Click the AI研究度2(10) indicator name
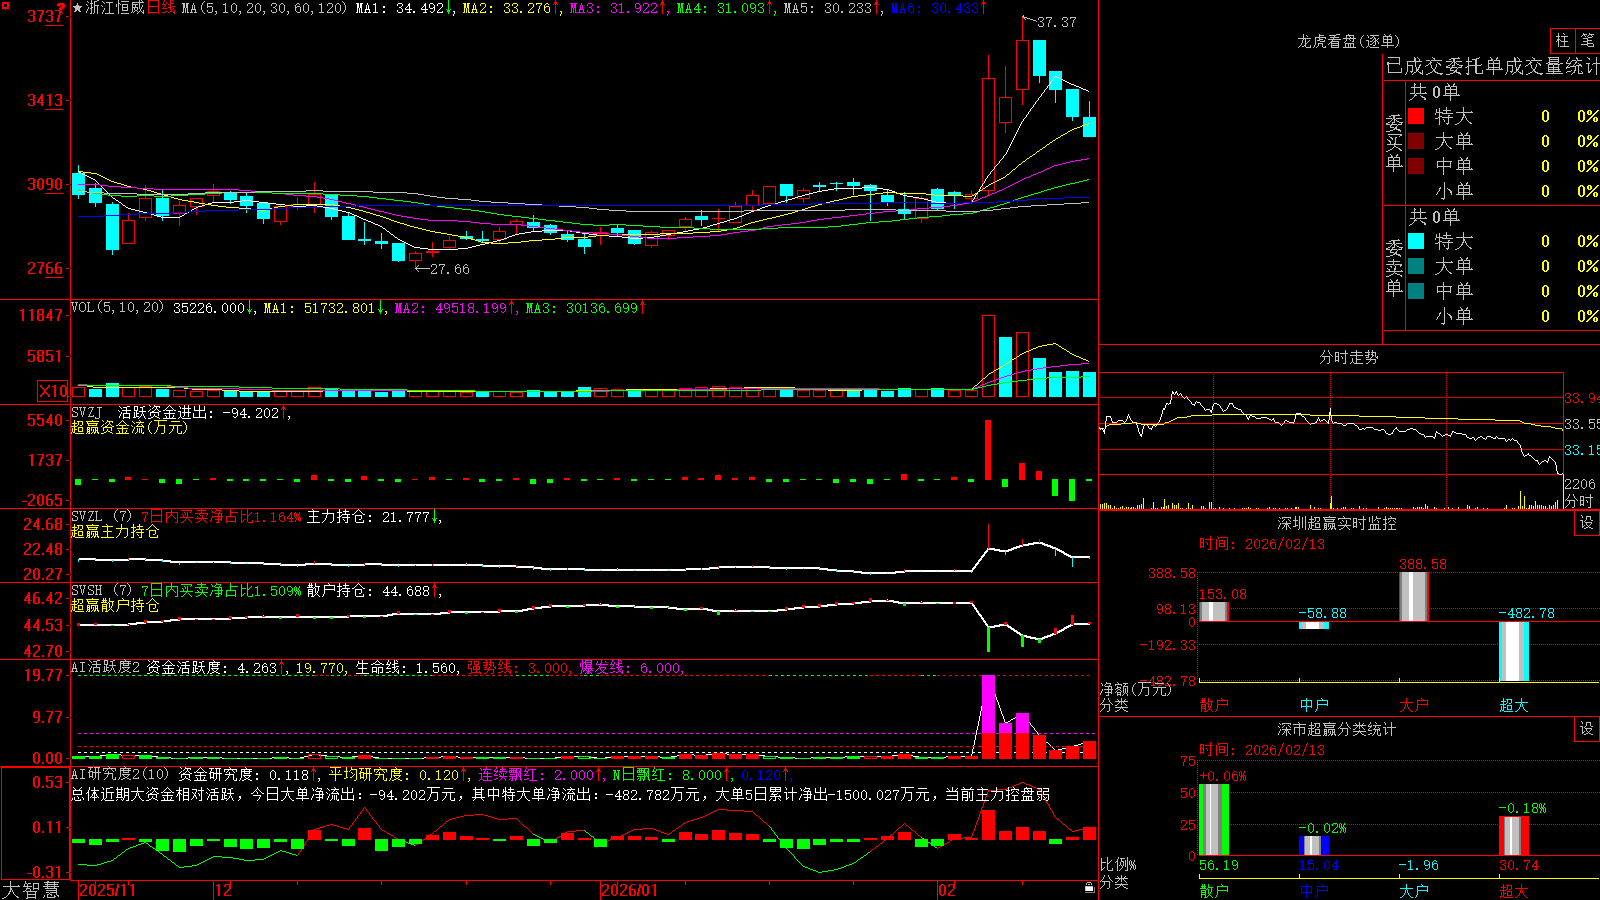The width and height of the screenshot is (1600, 900). [x=120, y=774]
